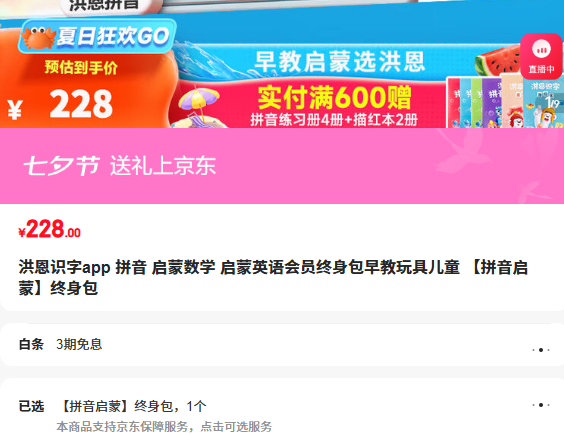Viewport: 564px width, 435px height.
Task: Open the 1/9 image counter thumbnail
Action: pyautogui.click(x=552, y=103)
